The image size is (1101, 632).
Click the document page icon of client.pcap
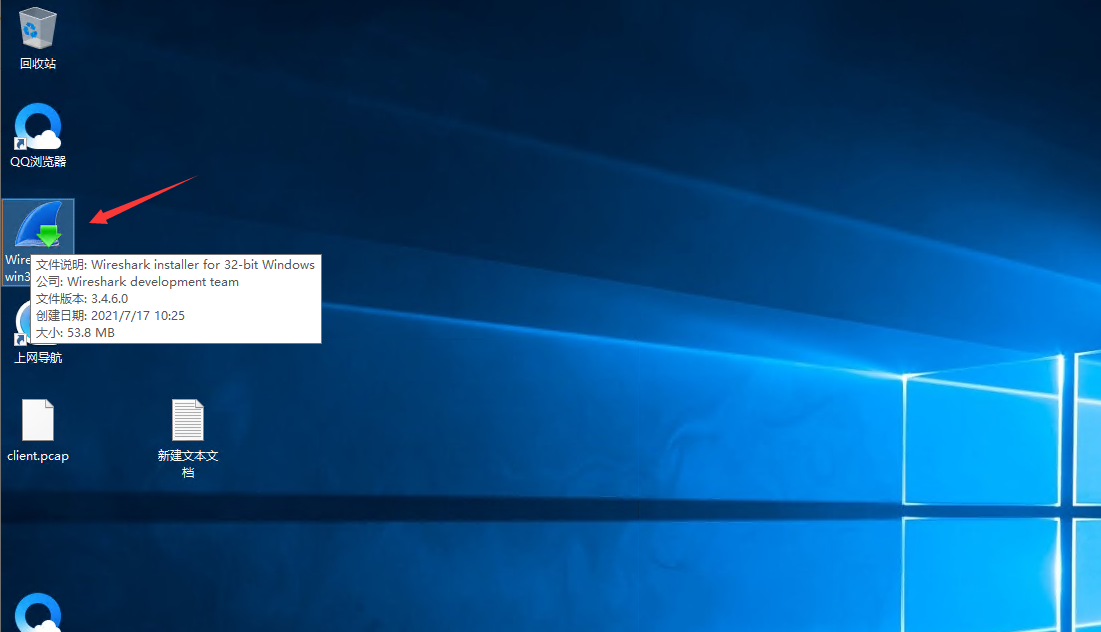(x=37, y=420)
